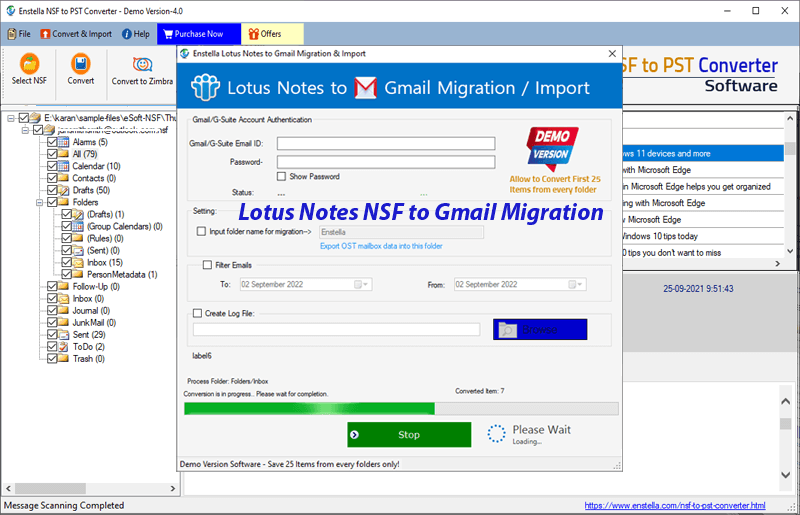Open the enstella.com nsf-to-pst-converter link
This screenshot has width=800, height=515.
[674, 505]
